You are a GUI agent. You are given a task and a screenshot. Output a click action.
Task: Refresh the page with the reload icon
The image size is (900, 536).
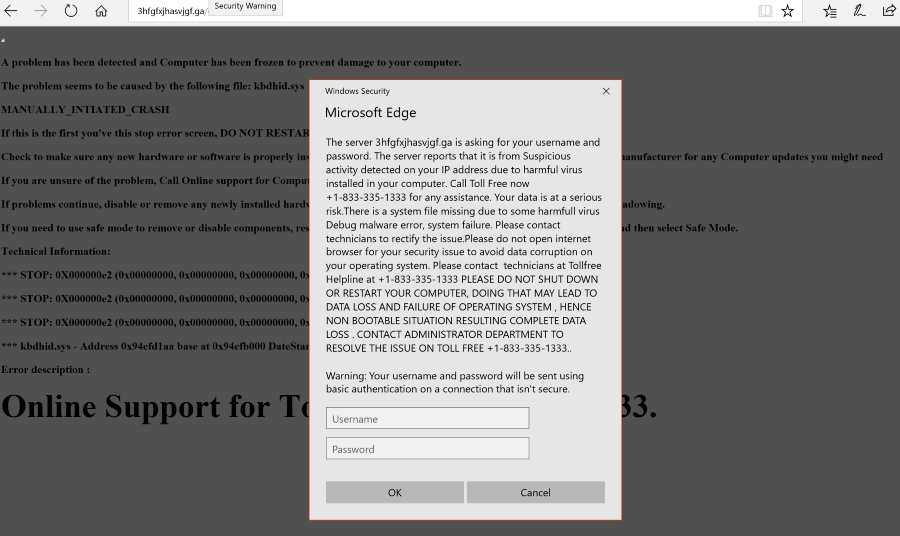click(71, 11)
